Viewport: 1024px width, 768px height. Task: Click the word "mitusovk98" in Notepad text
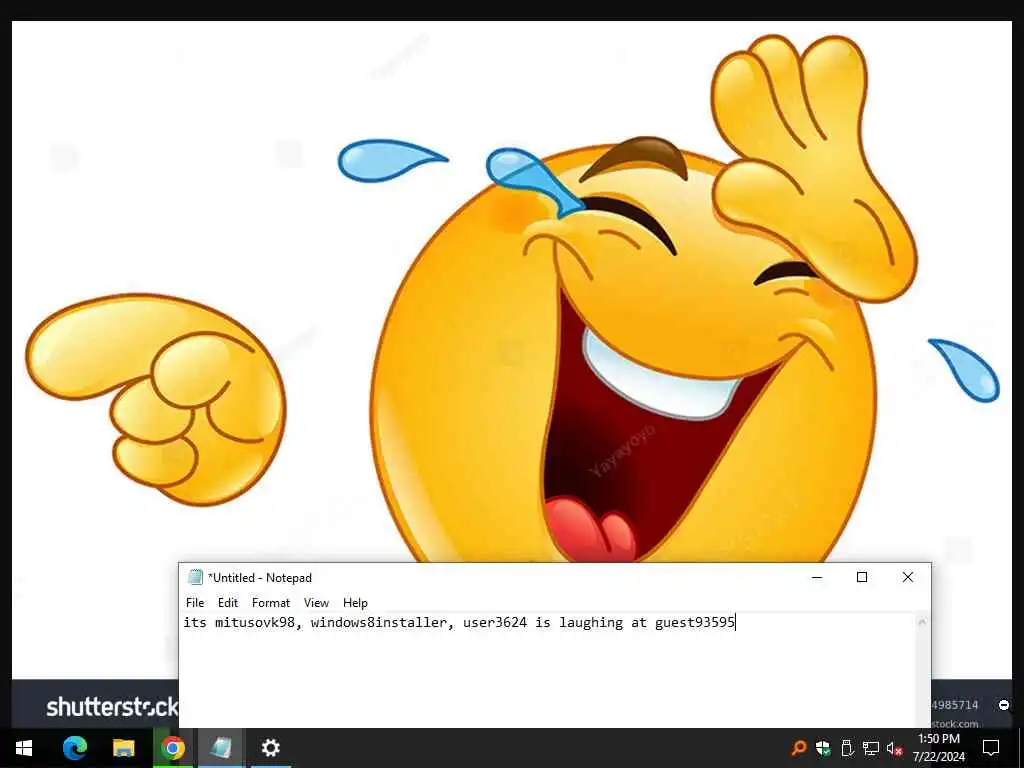[x=255, y=622]
